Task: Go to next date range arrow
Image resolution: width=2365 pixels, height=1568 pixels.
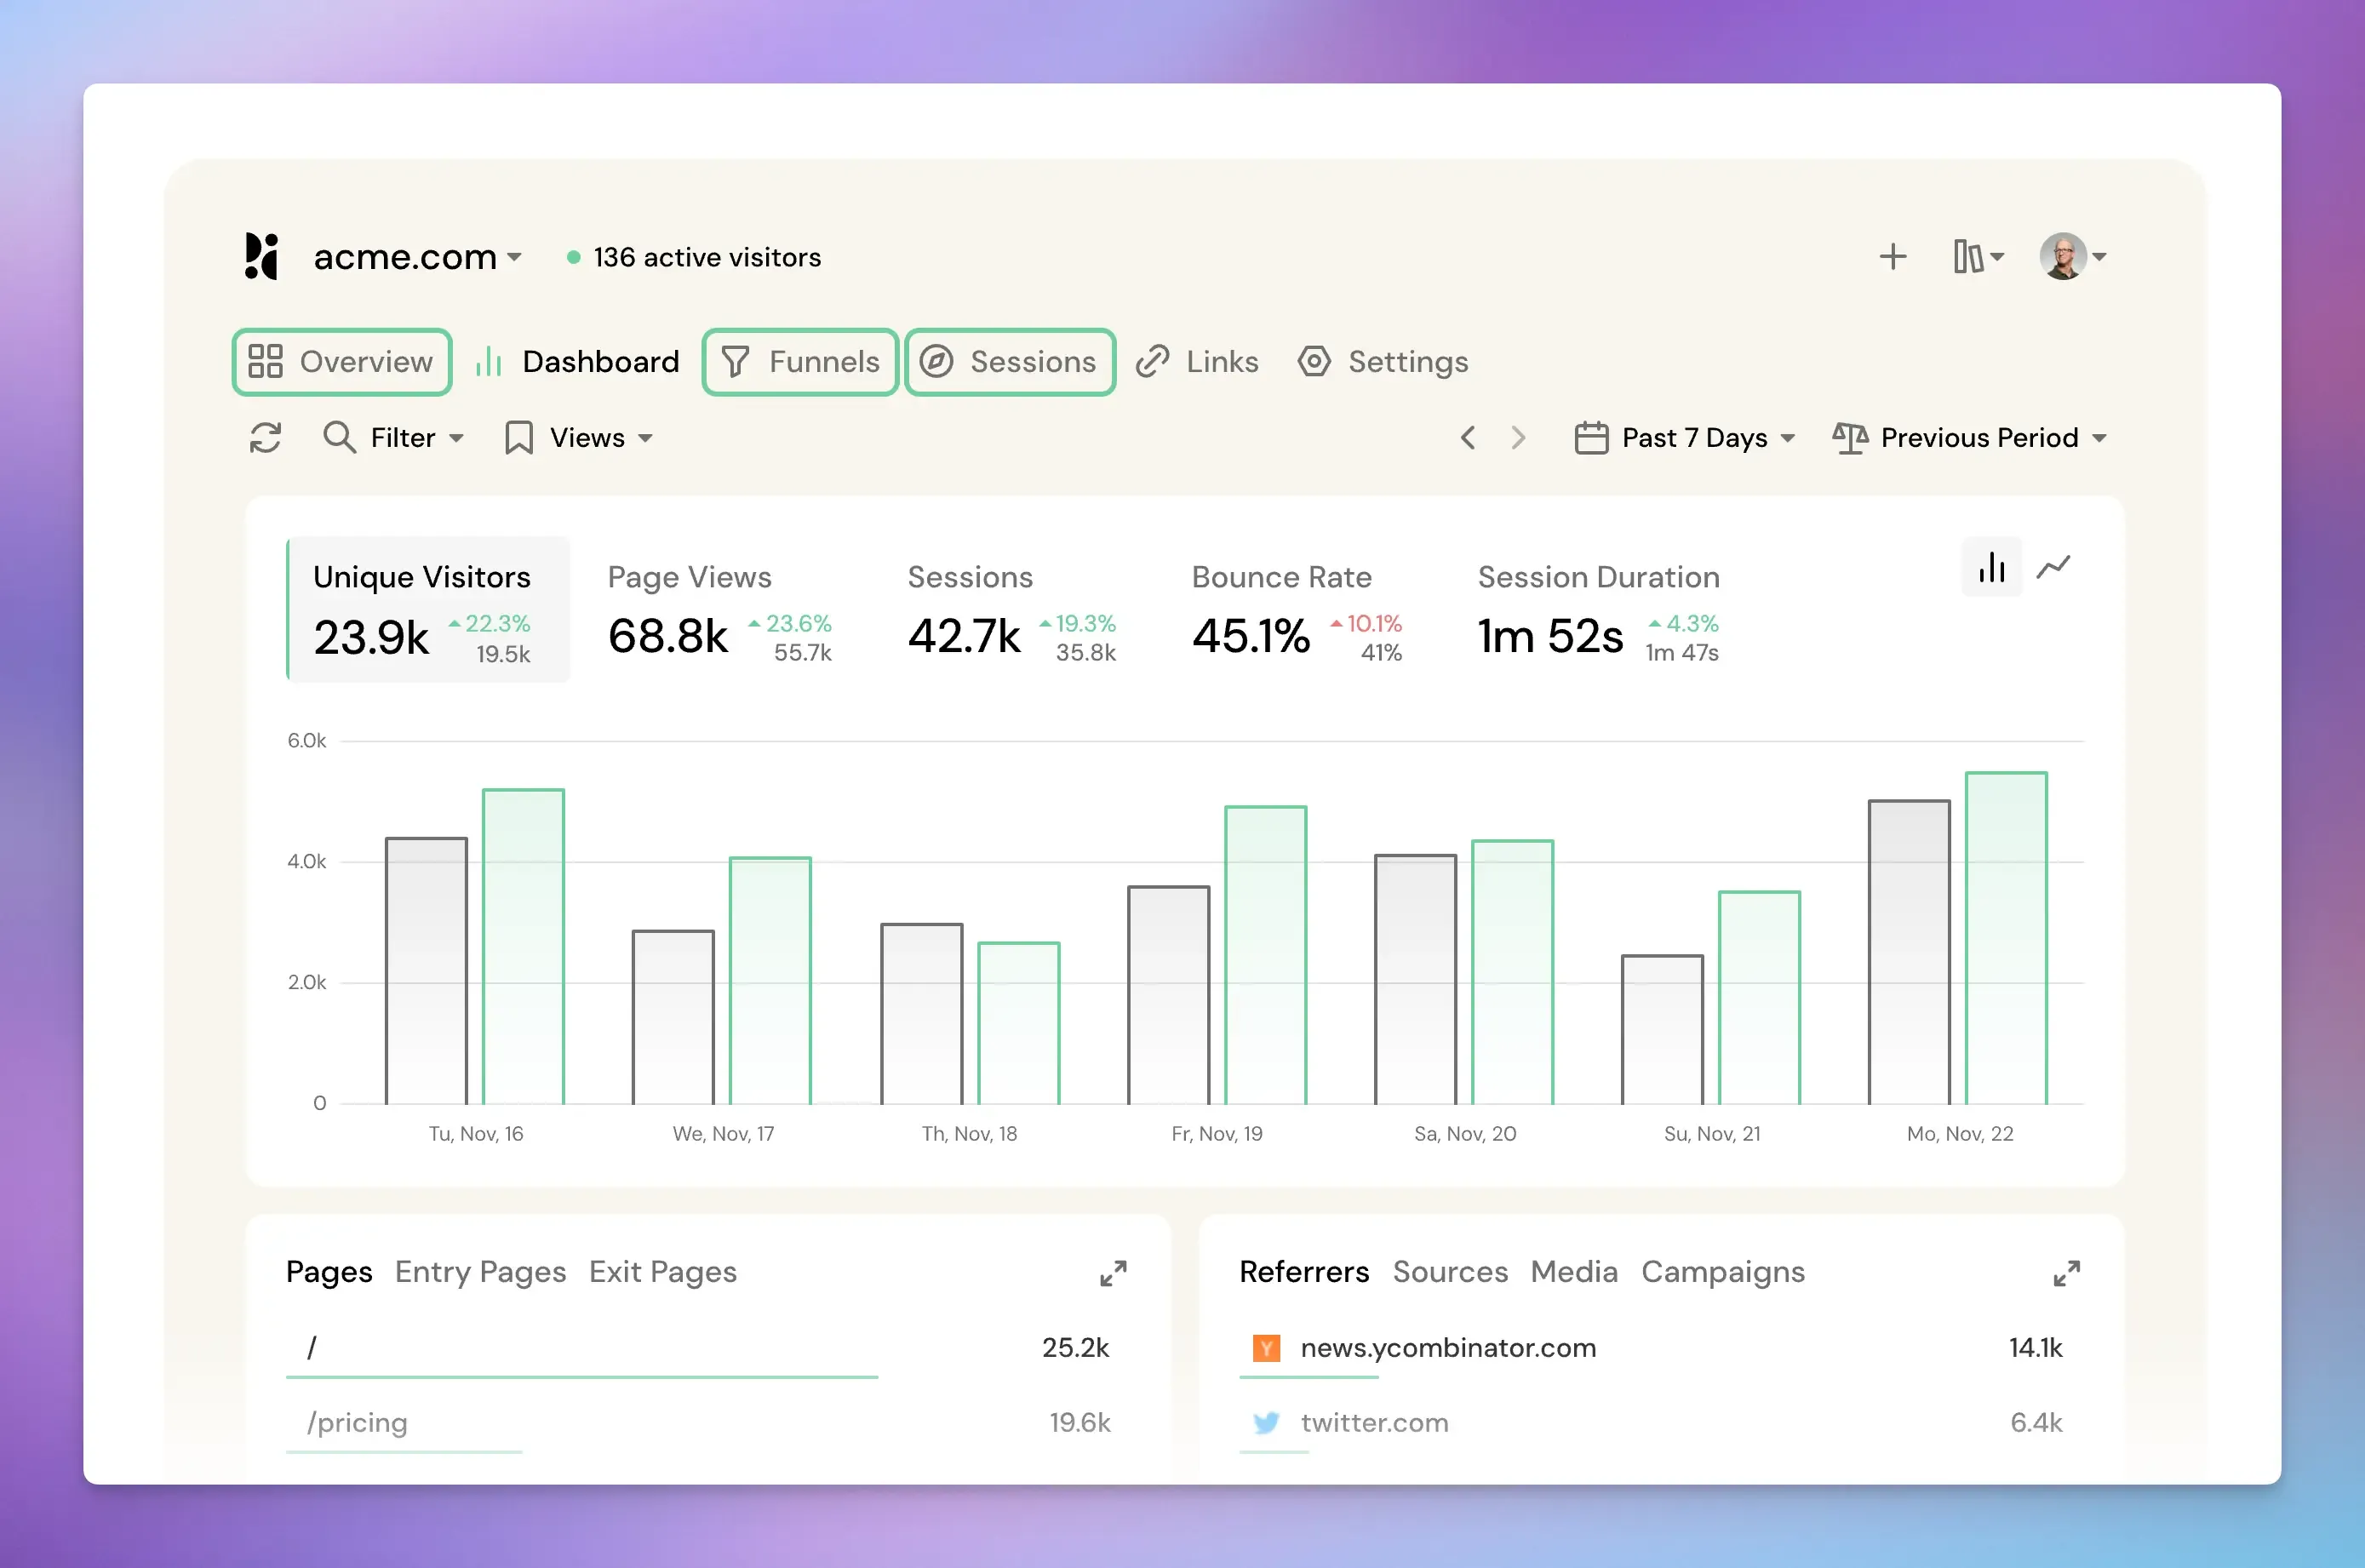Action: point(1518,438)
